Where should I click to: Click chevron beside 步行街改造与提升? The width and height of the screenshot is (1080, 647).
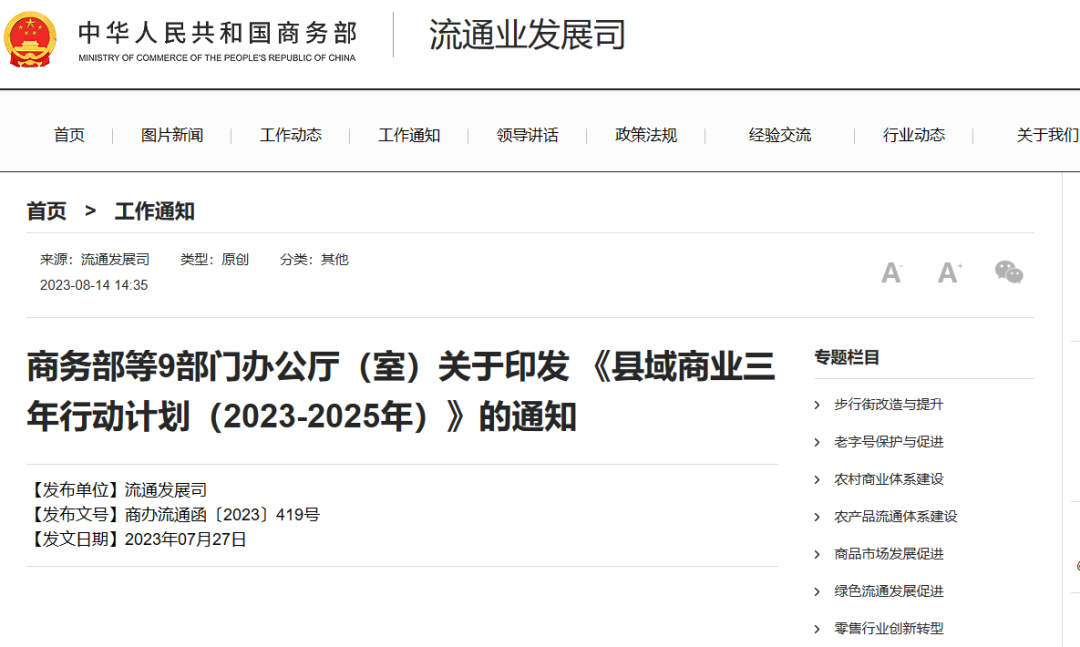click(x=817, y=405)
